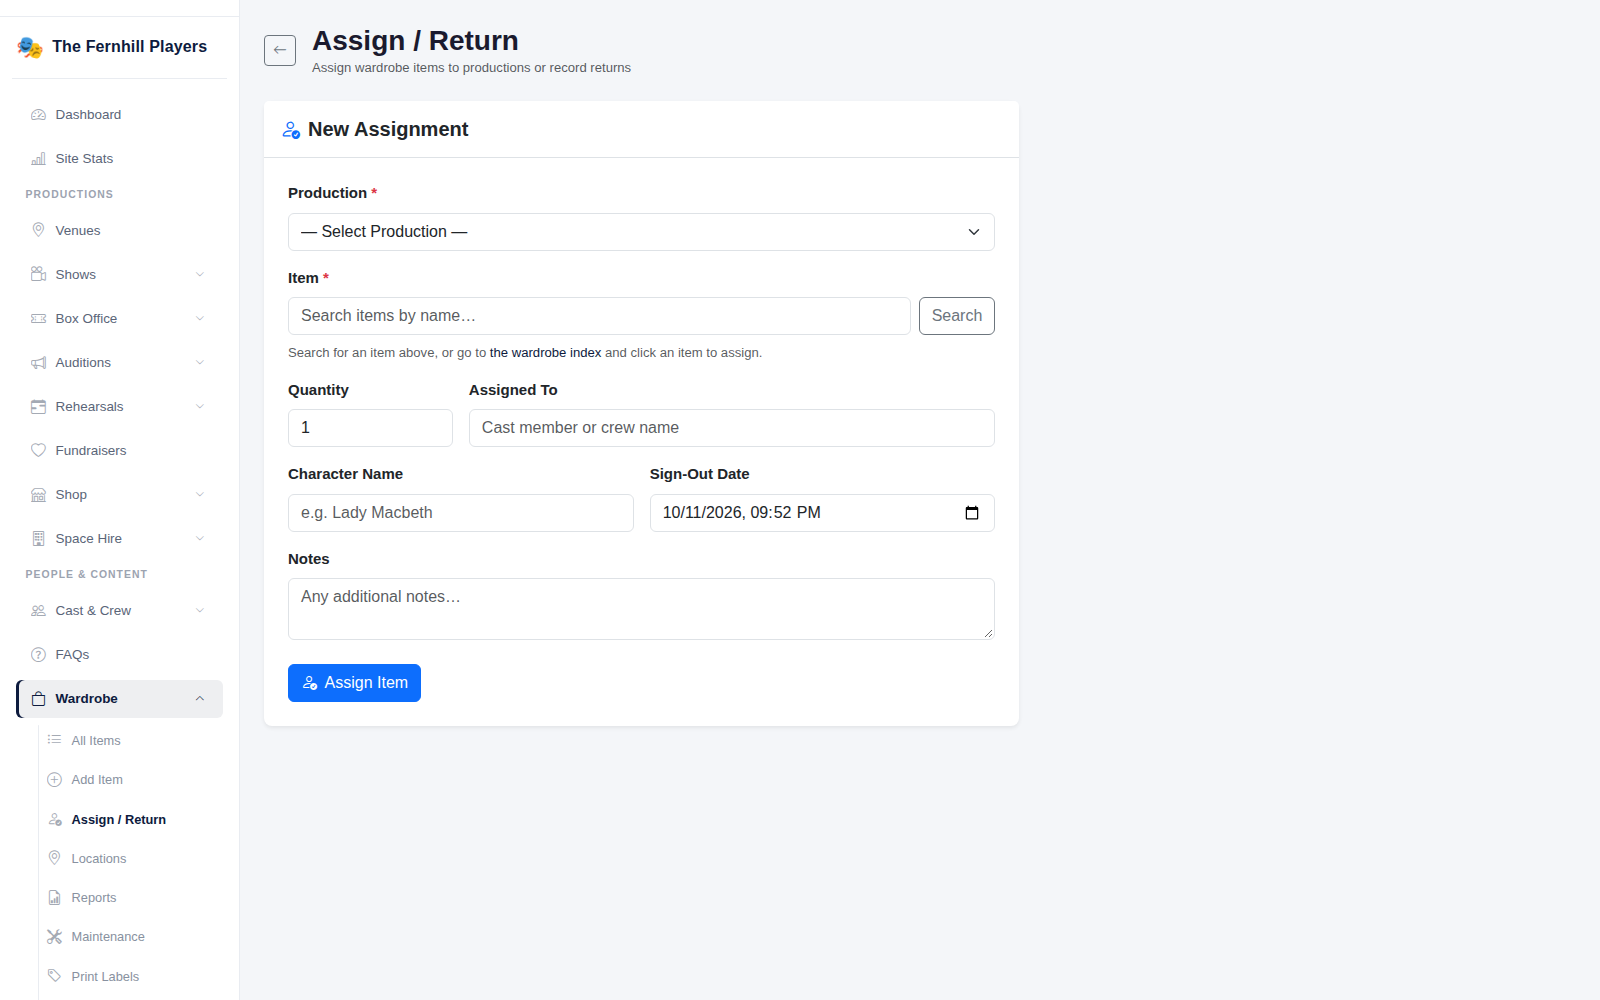Follow the wardrobe index link

coord(545,353)
